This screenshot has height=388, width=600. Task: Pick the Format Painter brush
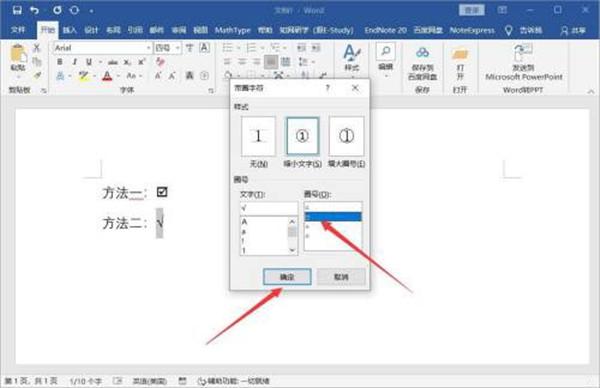[37, 75]
